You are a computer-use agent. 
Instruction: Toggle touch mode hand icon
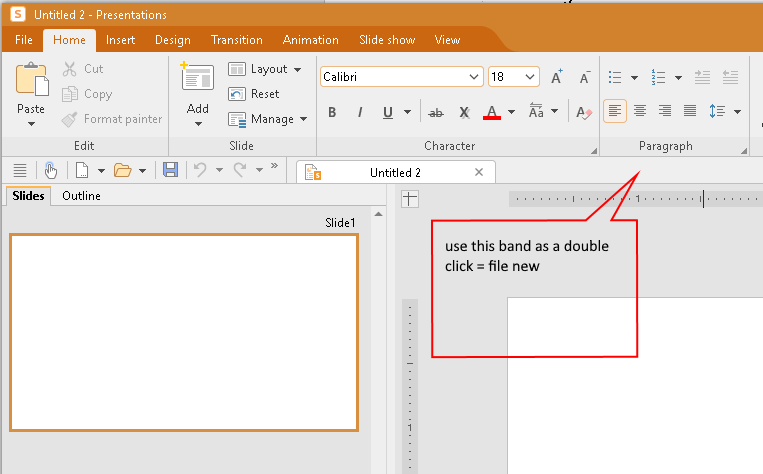pos(50,171)
